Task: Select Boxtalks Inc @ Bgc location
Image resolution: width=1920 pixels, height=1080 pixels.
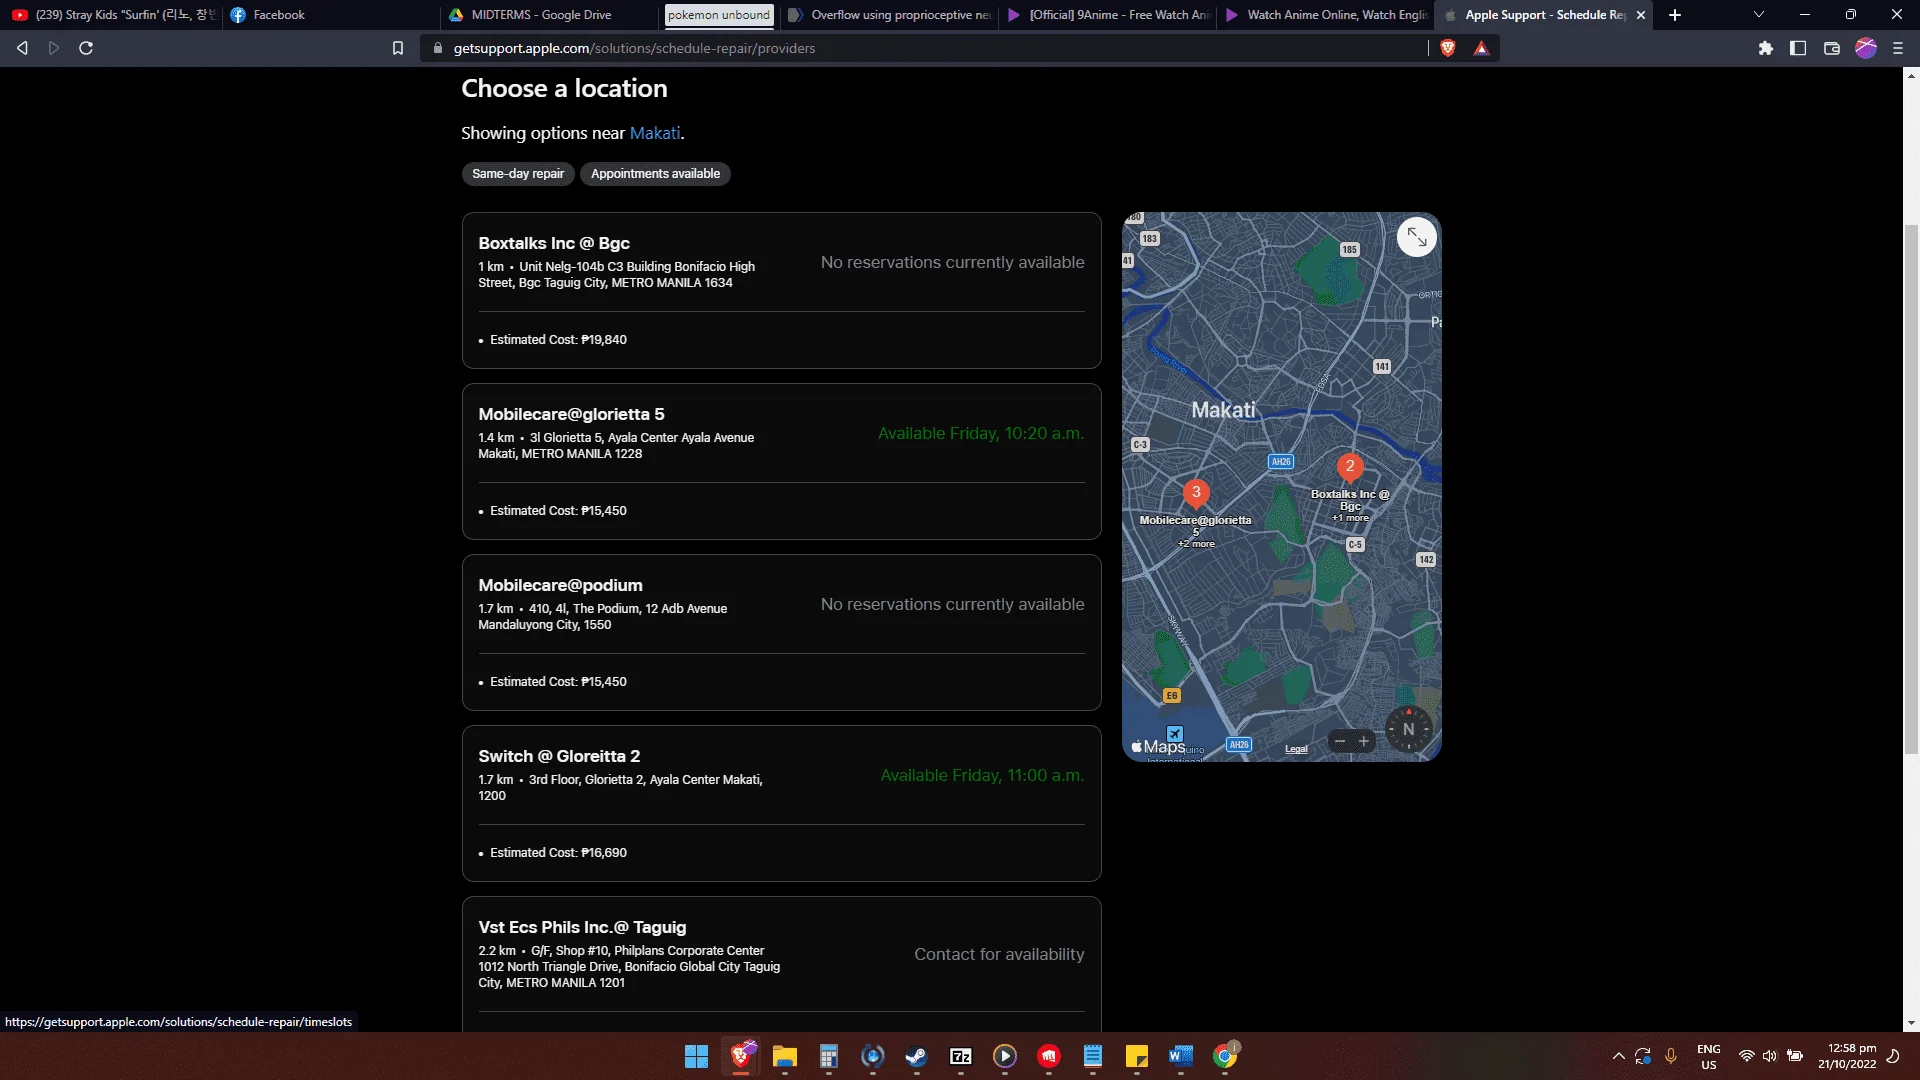Action: coord(781,290)
